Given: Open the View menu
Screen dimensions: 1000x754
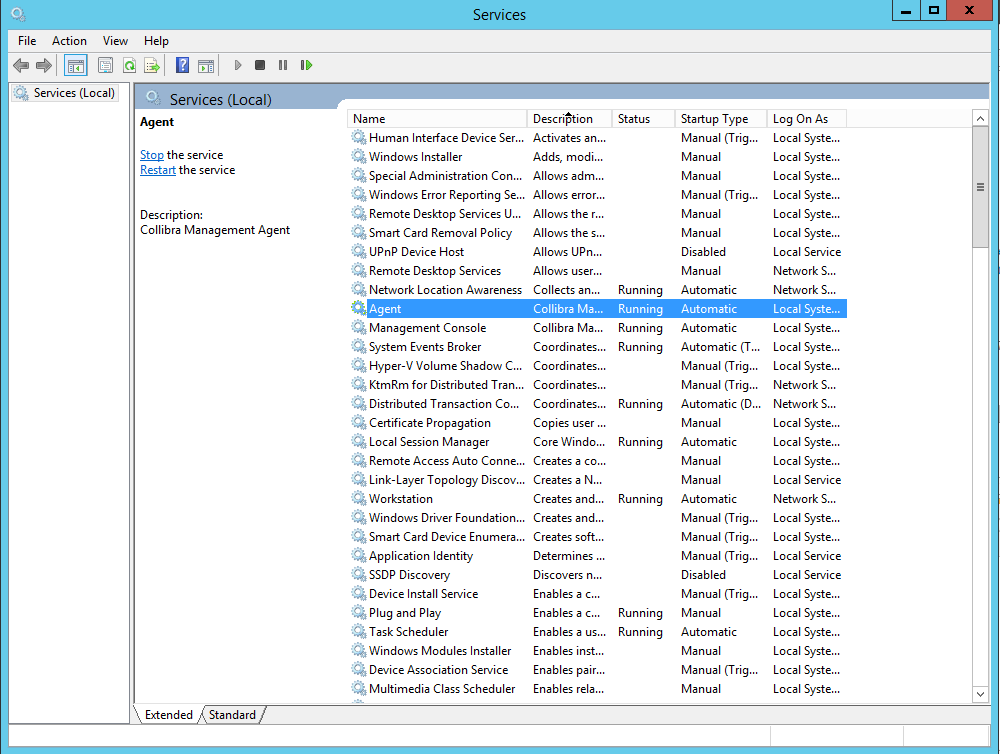Looking at the screenshot, I should 115,41.
